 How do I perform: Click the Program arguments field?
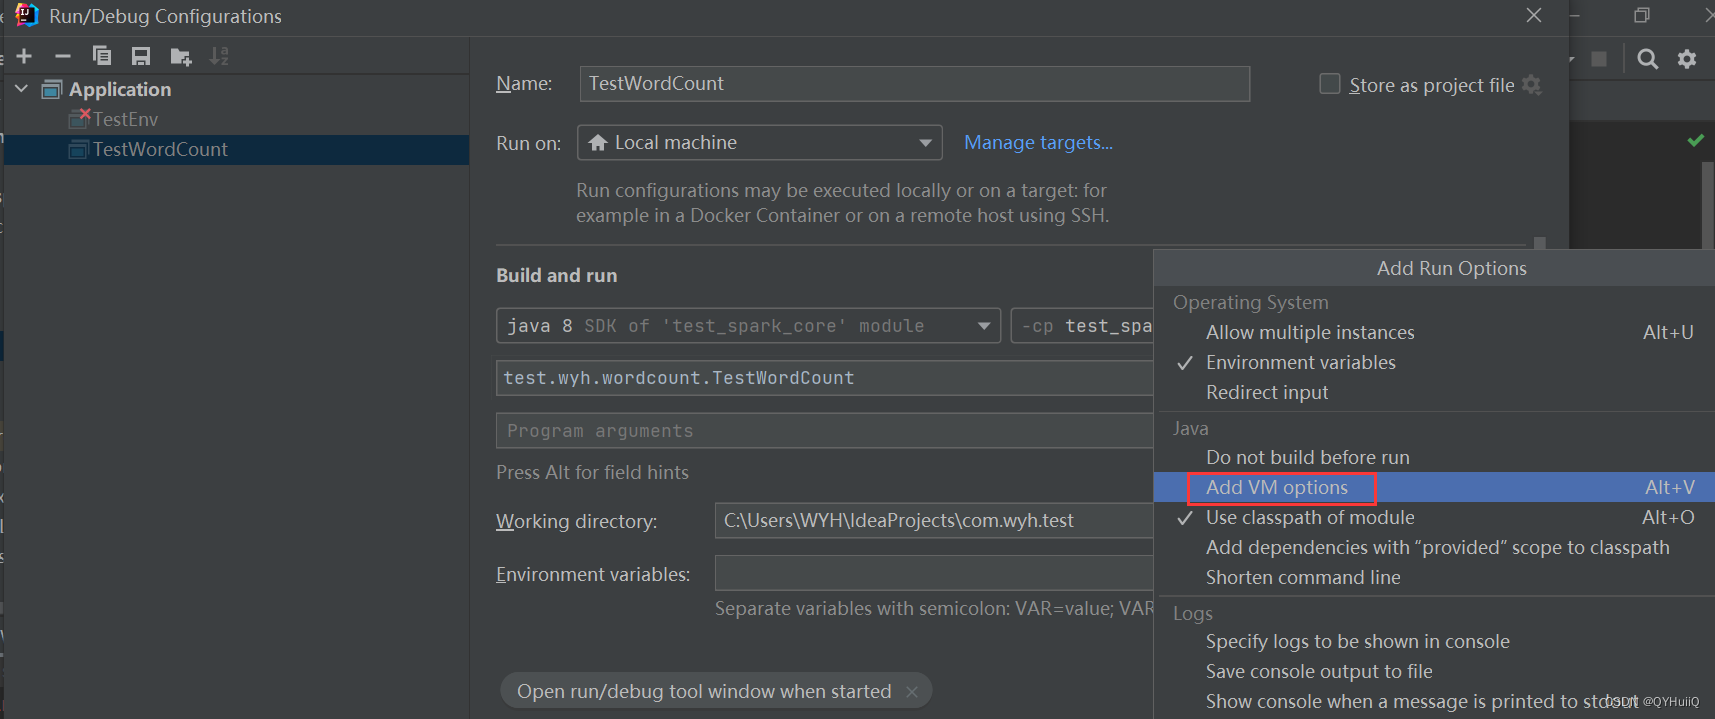(x=825, y=431)
